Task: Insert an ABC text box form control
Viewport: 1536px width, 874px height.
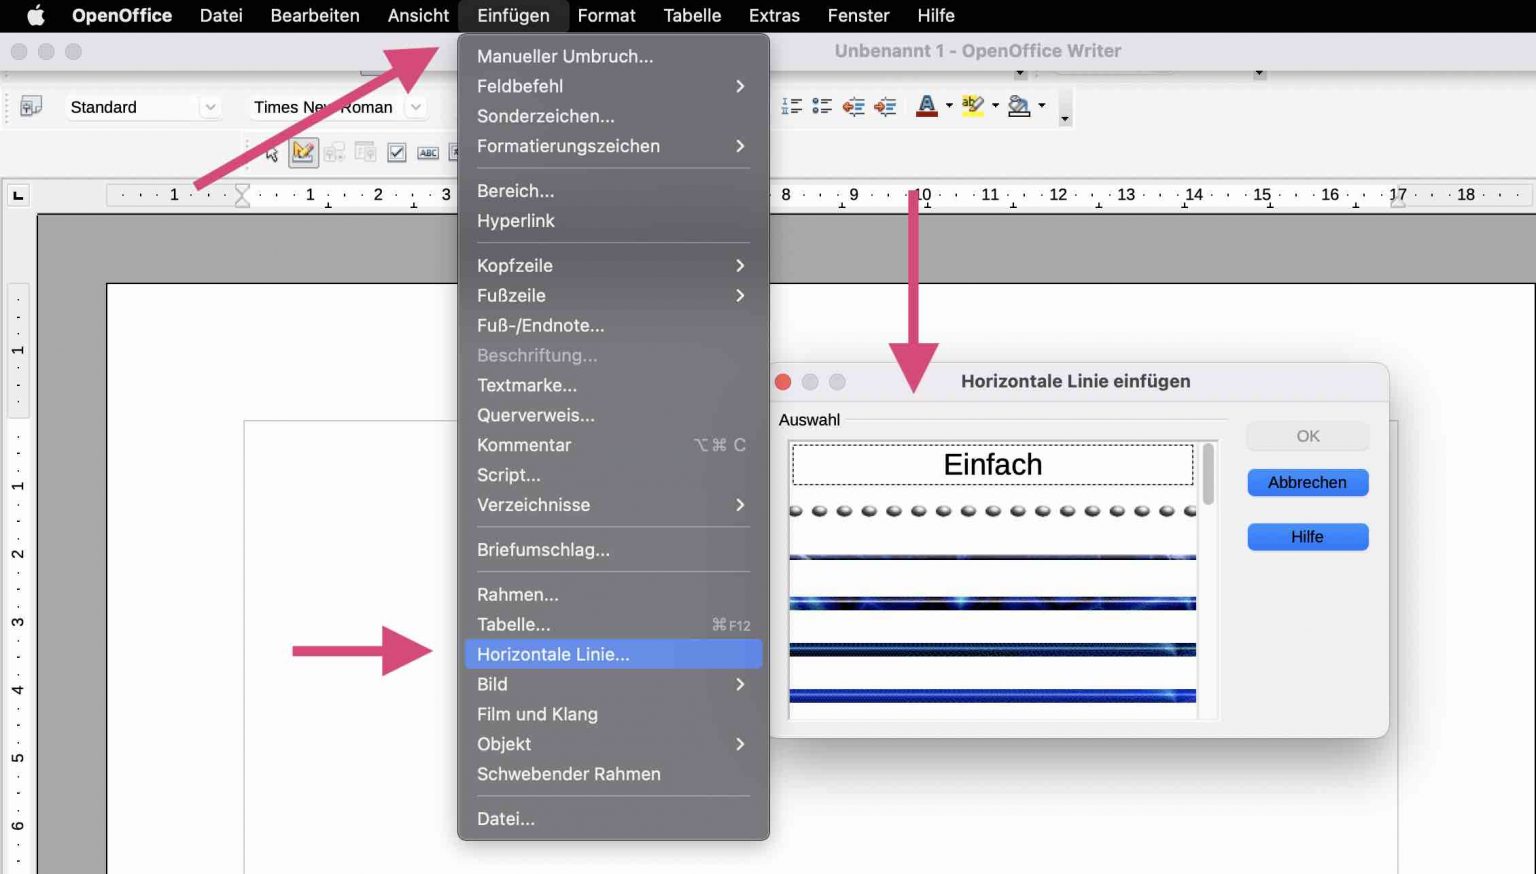Action: (428, 152)
